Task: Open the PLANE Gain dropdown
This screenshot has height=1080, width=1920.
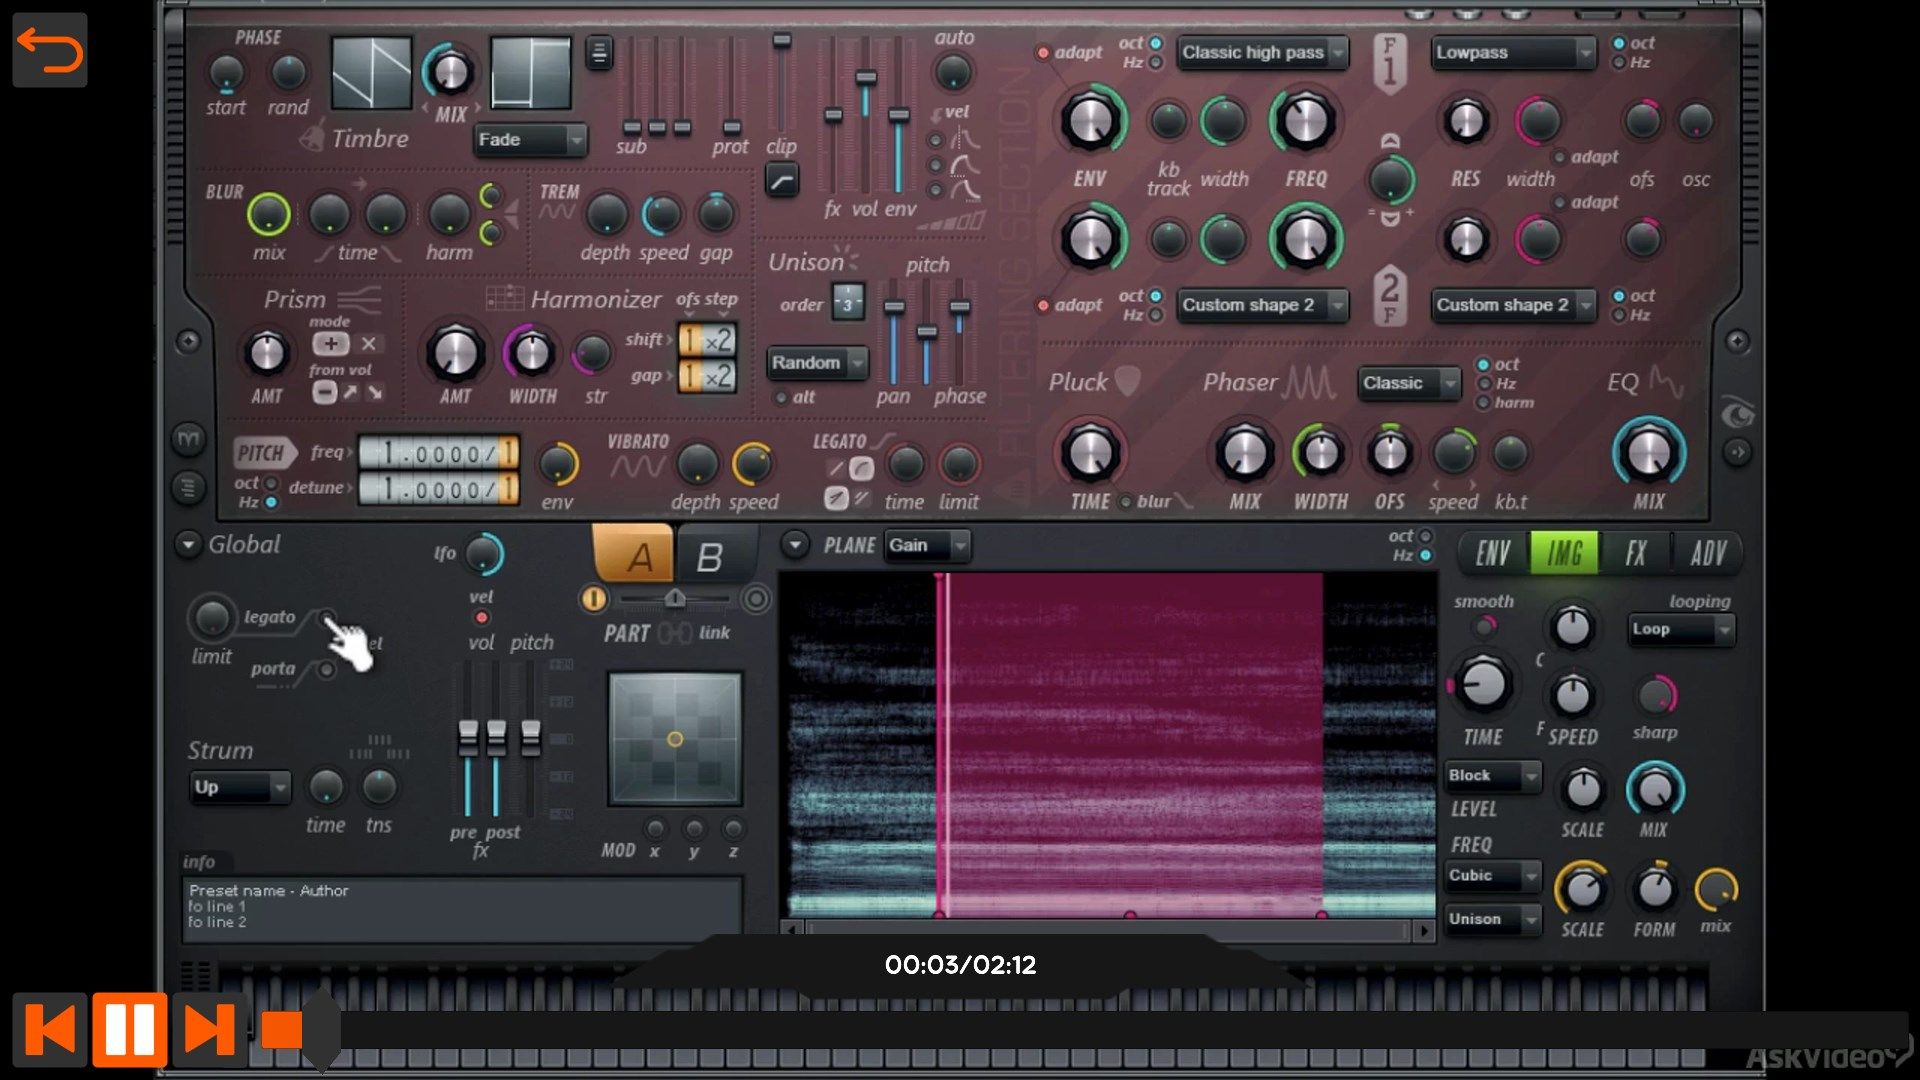Action: tap(927, 546)
